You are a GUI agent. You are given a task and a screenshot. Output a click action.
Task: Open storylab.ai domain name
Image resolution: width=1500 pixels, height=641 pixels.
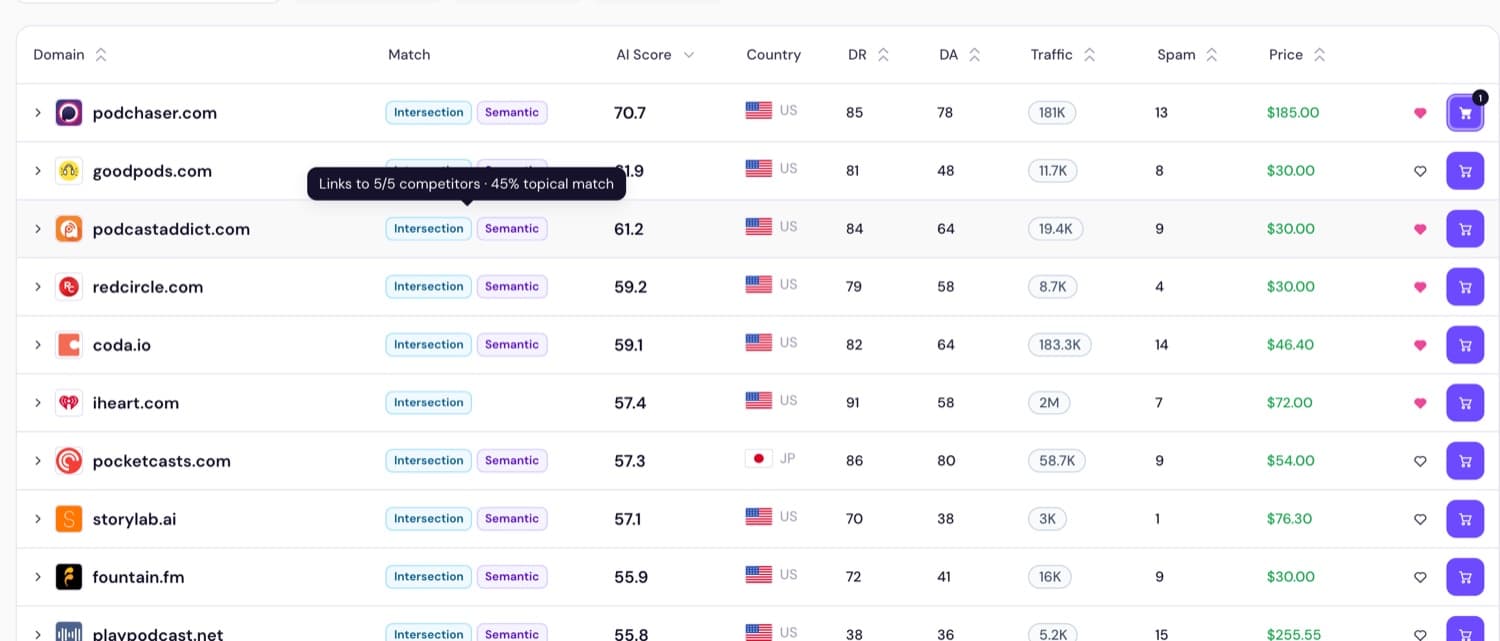click(135, 519)
